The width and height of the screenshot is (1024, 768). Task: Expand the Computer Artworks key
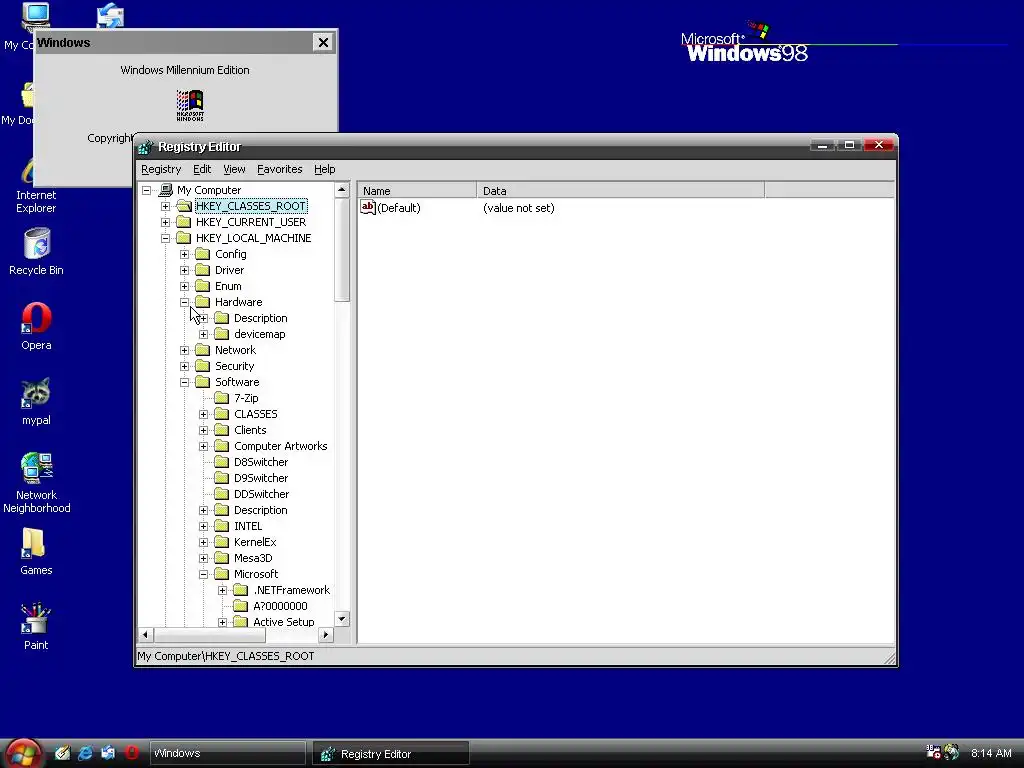203,446
